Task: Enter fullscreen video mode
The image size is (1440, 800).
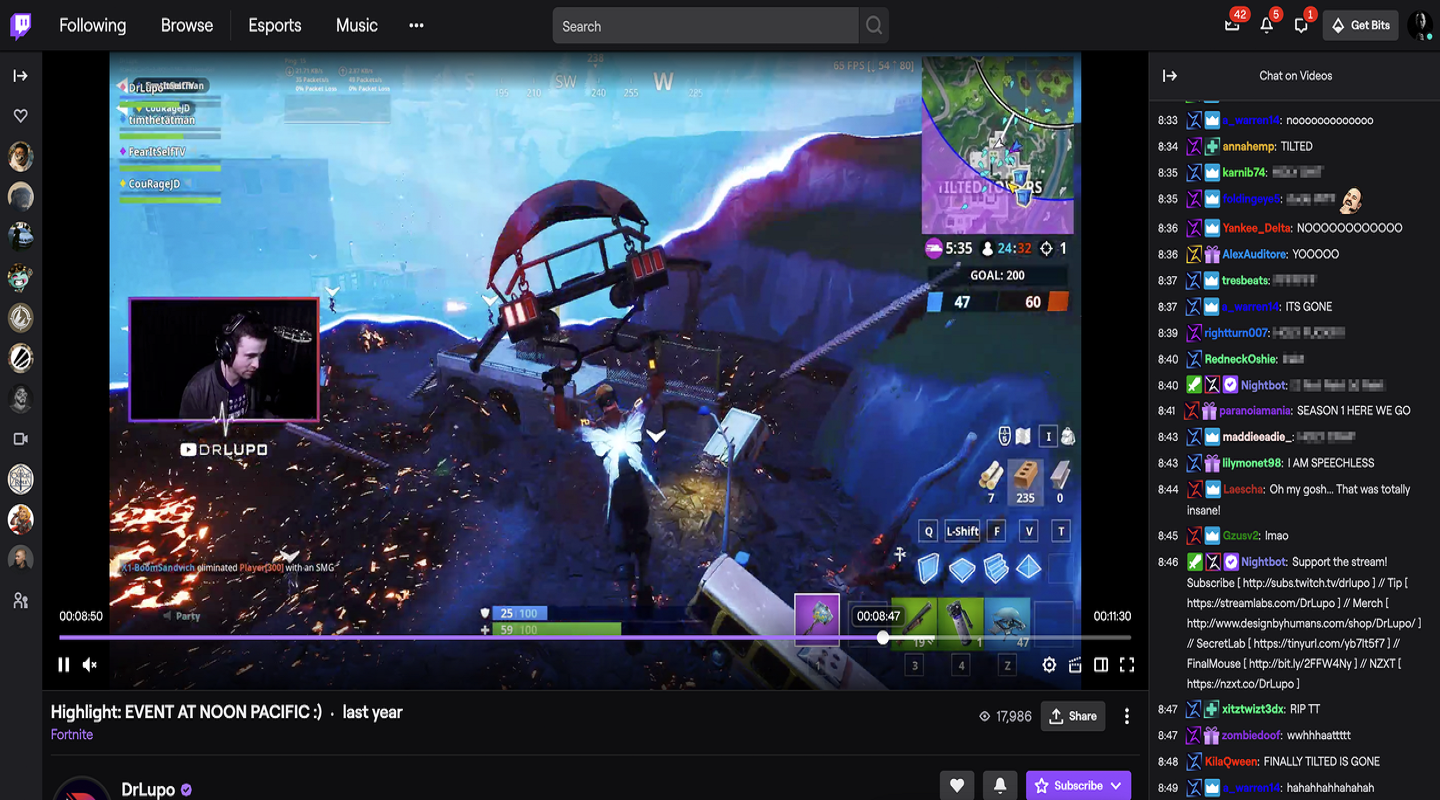Action: [1127, 665]
